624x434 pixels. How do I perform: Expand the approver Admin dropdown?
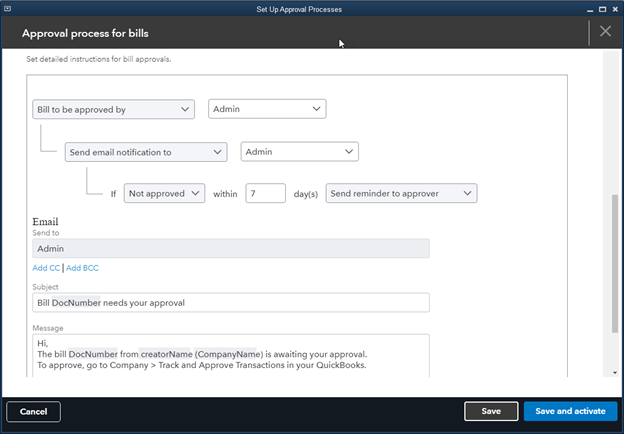[x=267, y=109]
